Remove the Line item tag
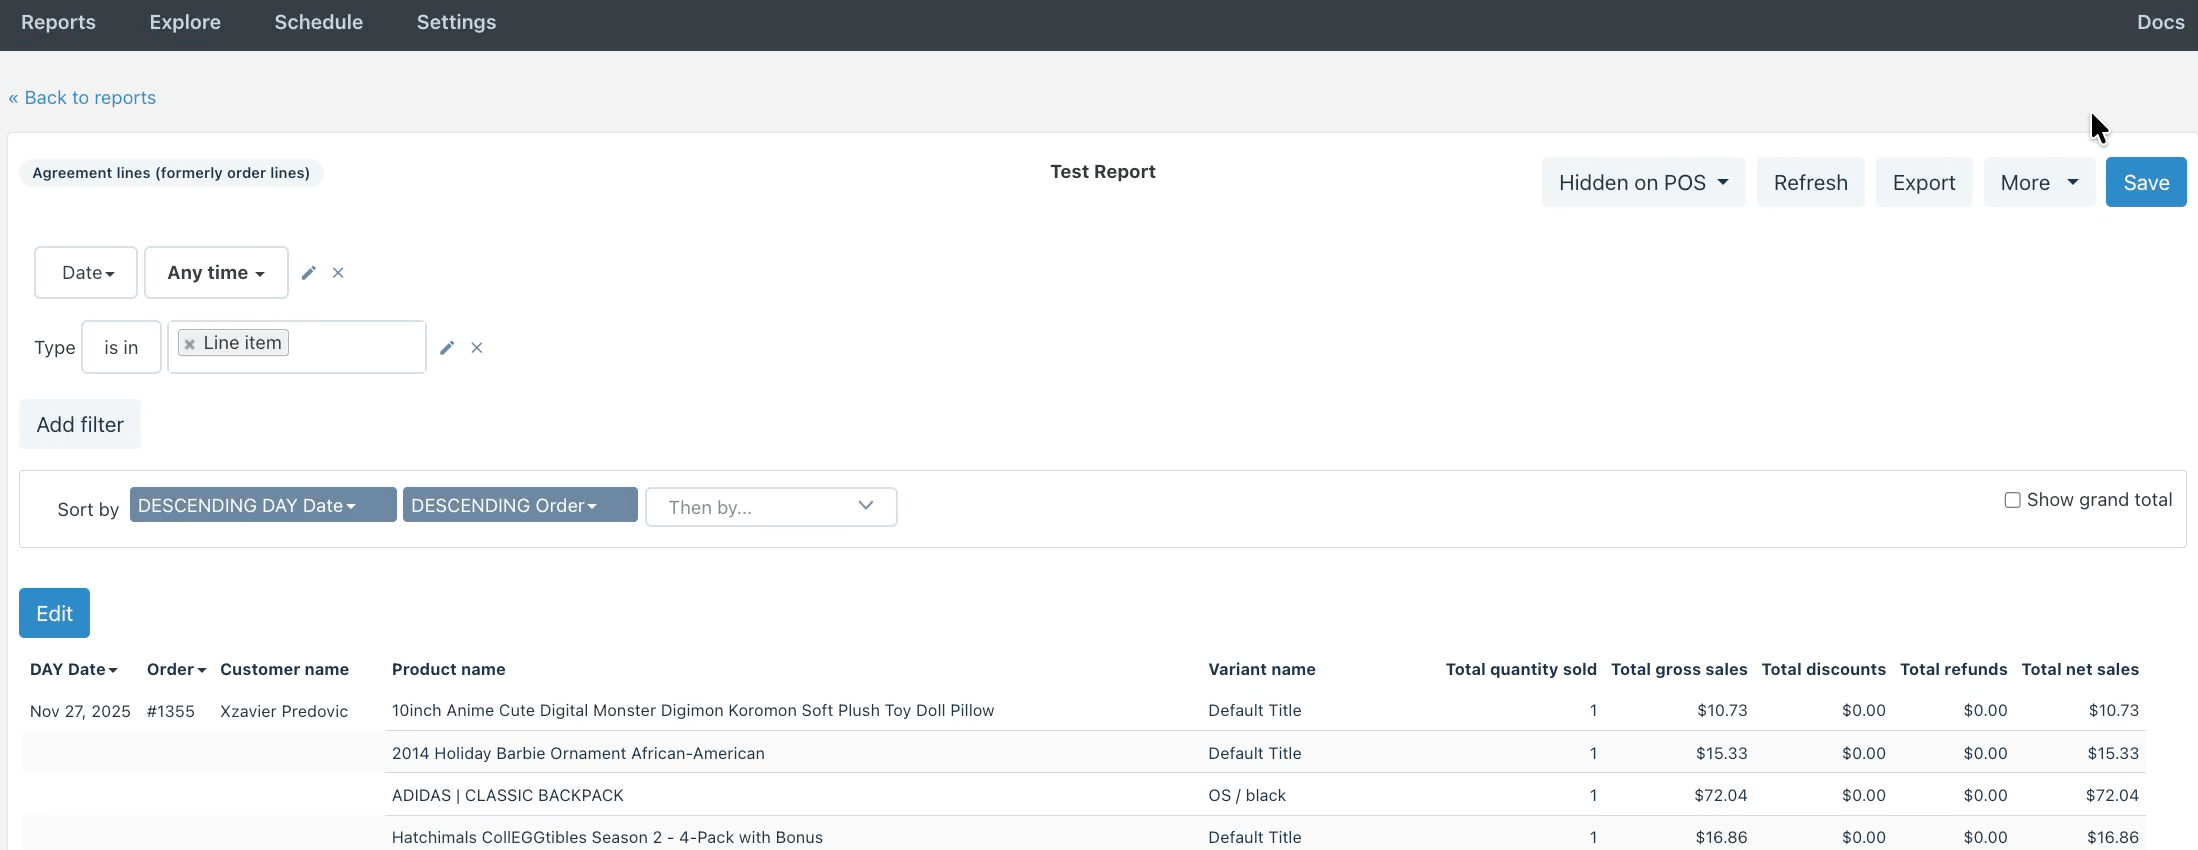Image resolution: width=2198 pixels, height=850 pixels. coord(189,344)
